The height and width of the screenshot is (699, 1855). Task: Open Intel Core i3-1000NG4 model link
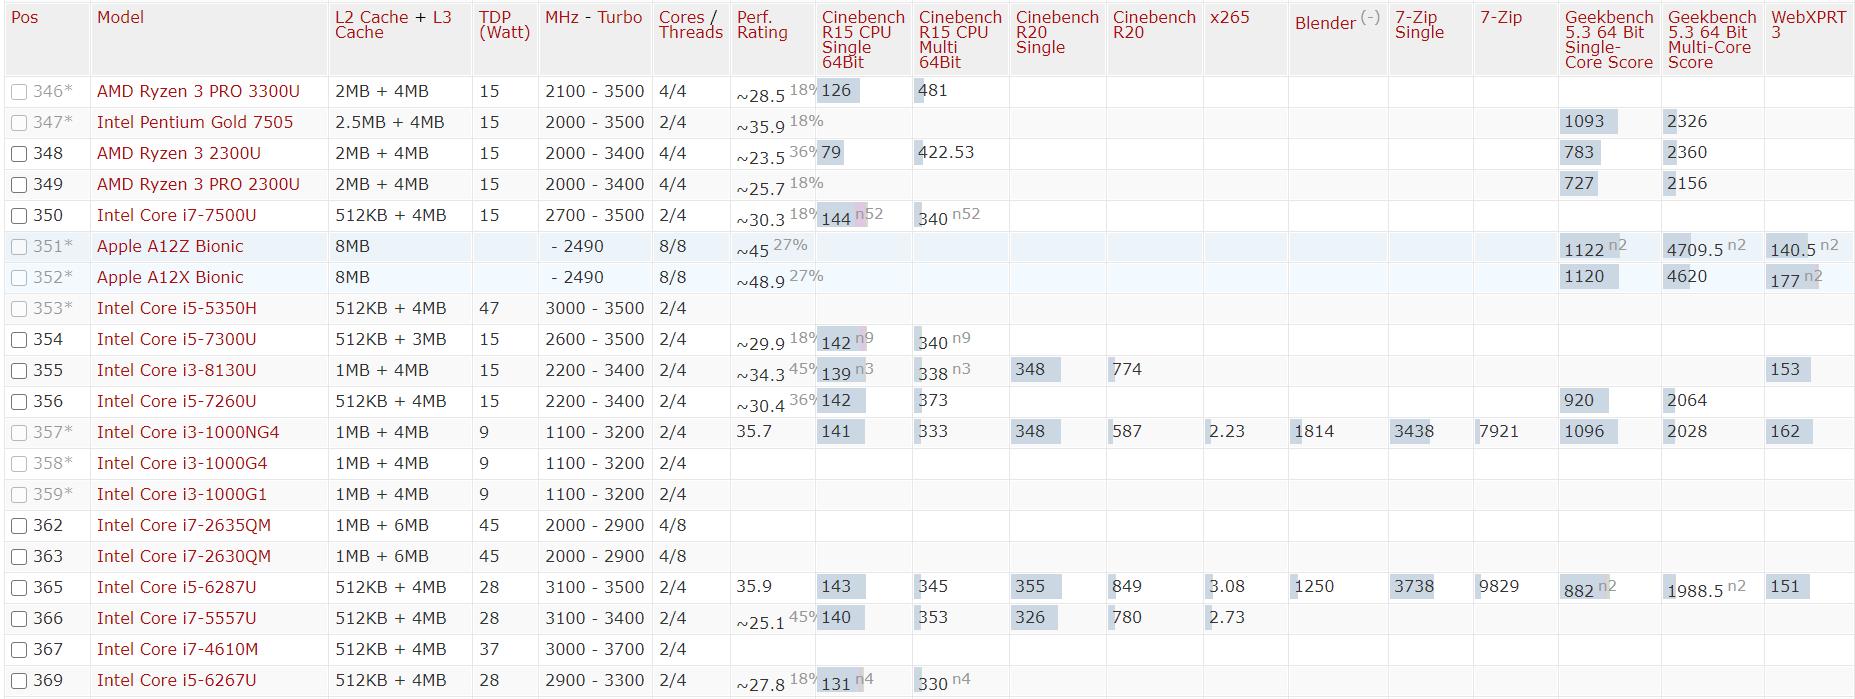pyautogui.click(x=188, y=433)
